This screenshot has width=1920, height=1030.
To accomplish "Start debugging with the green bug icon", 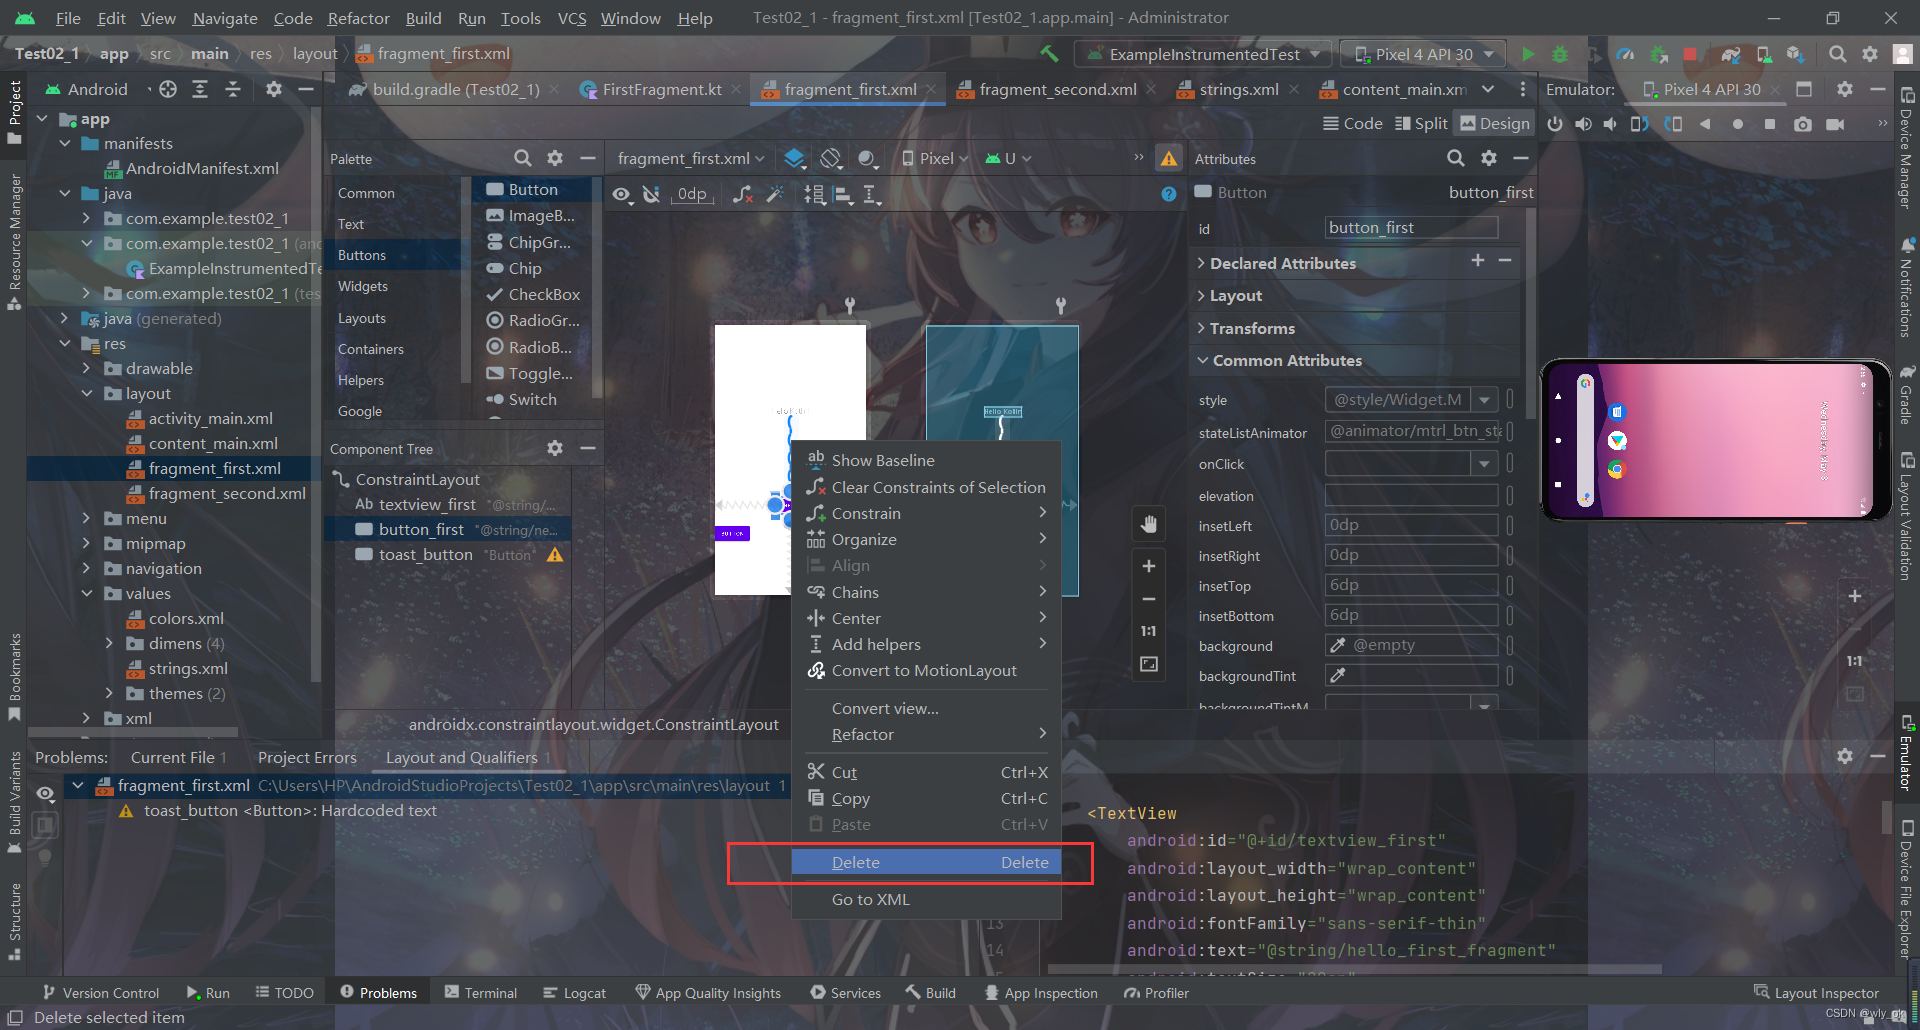I will 1560,54.
